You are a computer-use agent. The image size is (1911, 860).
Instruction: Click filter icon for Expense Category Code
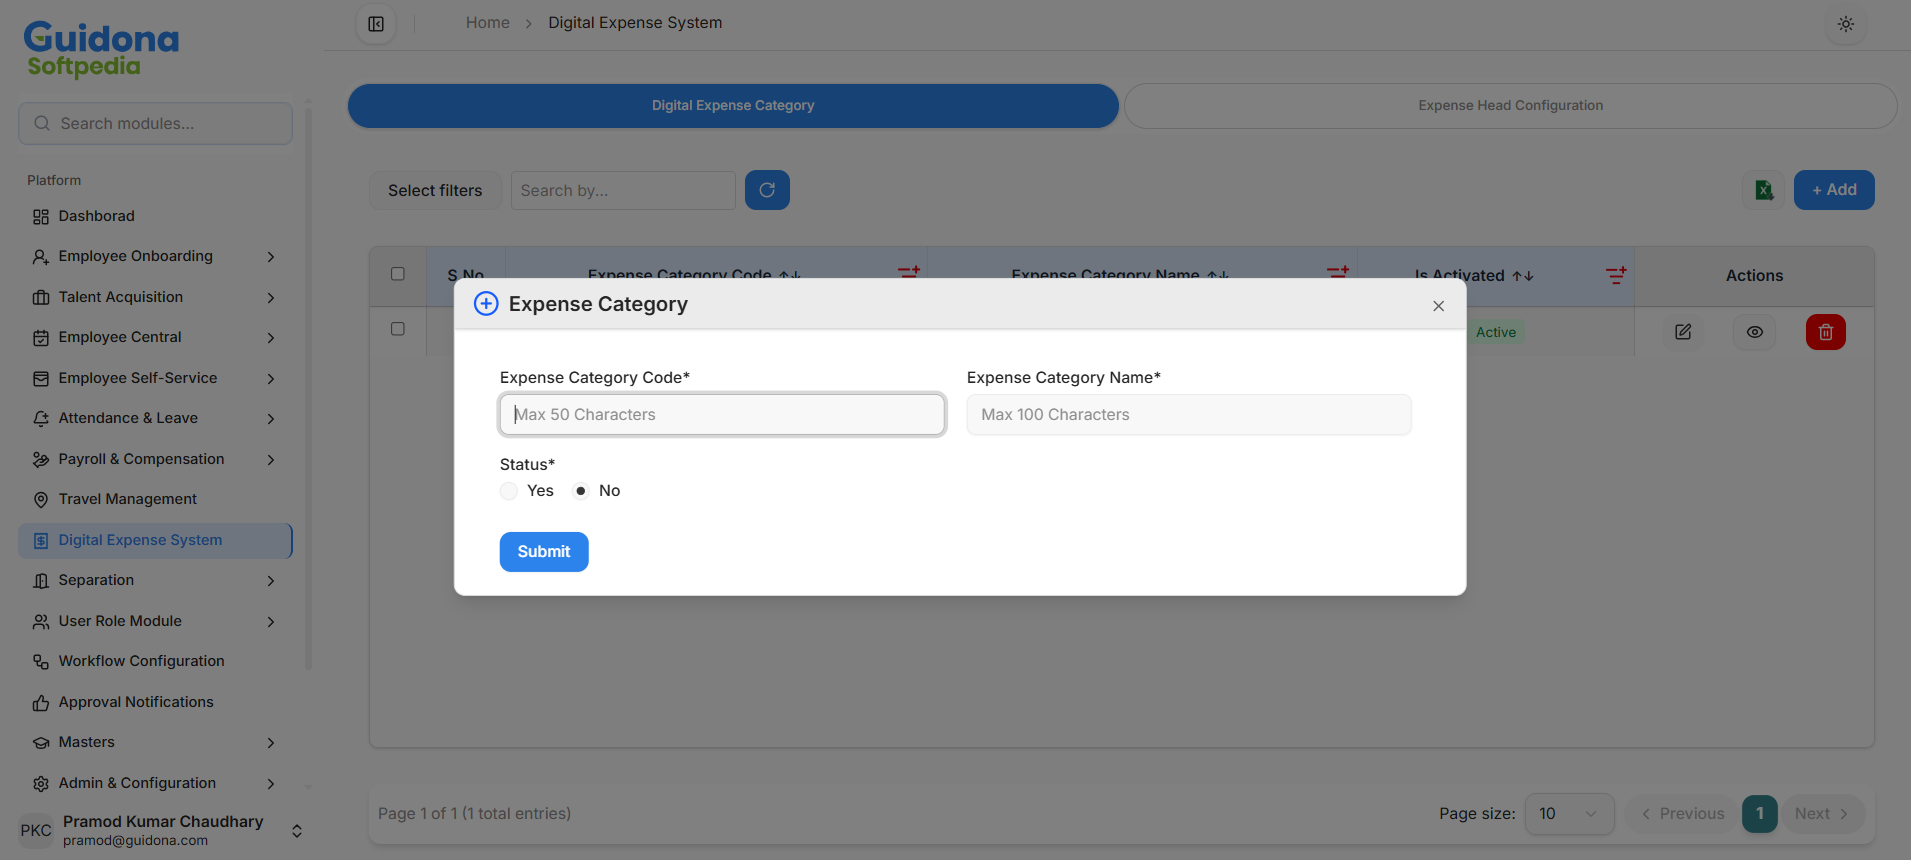pyautogui.click(x=908, y=272)
